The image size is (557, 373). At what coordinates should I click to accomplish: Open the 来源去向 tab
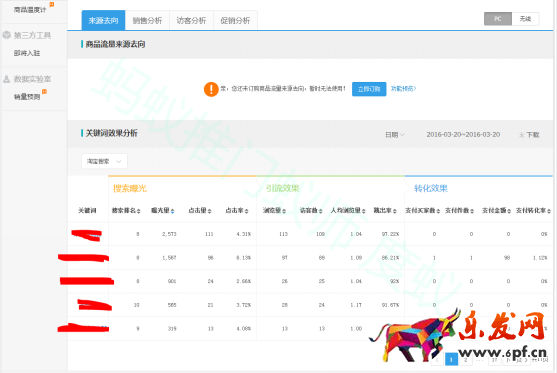(103, 21)
